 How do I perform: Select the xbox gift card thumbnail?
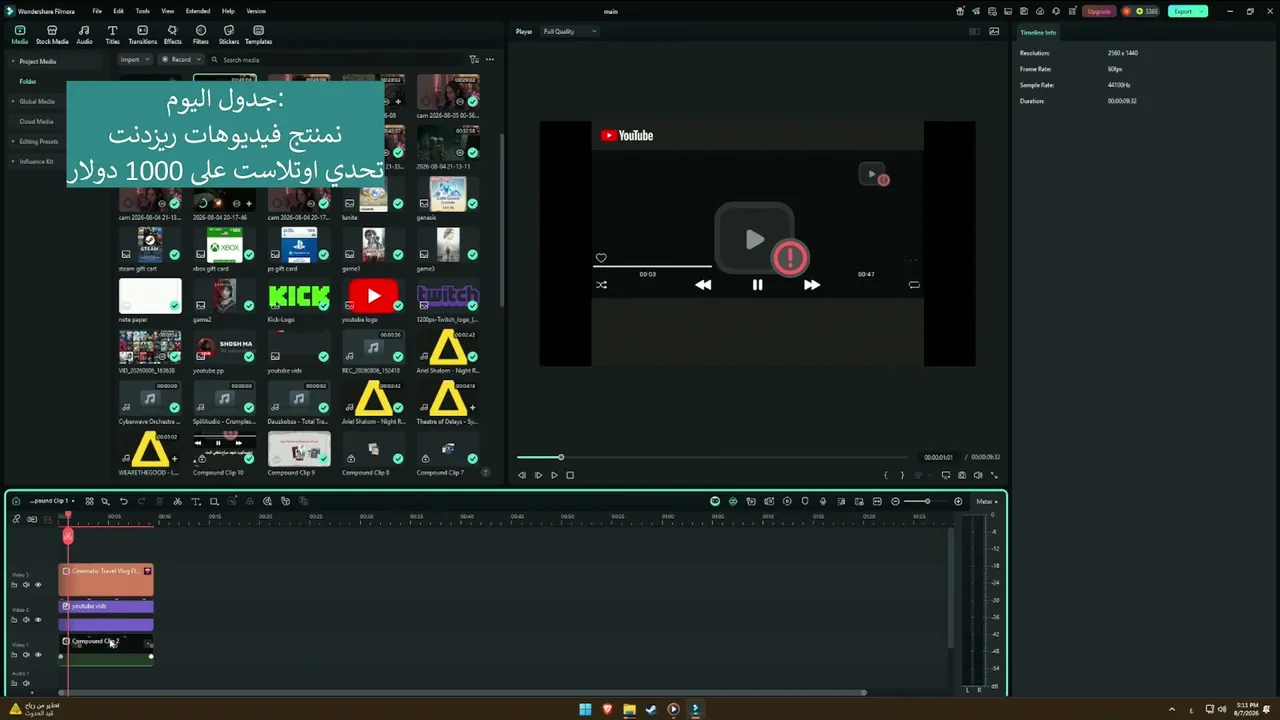click(224, 245)
